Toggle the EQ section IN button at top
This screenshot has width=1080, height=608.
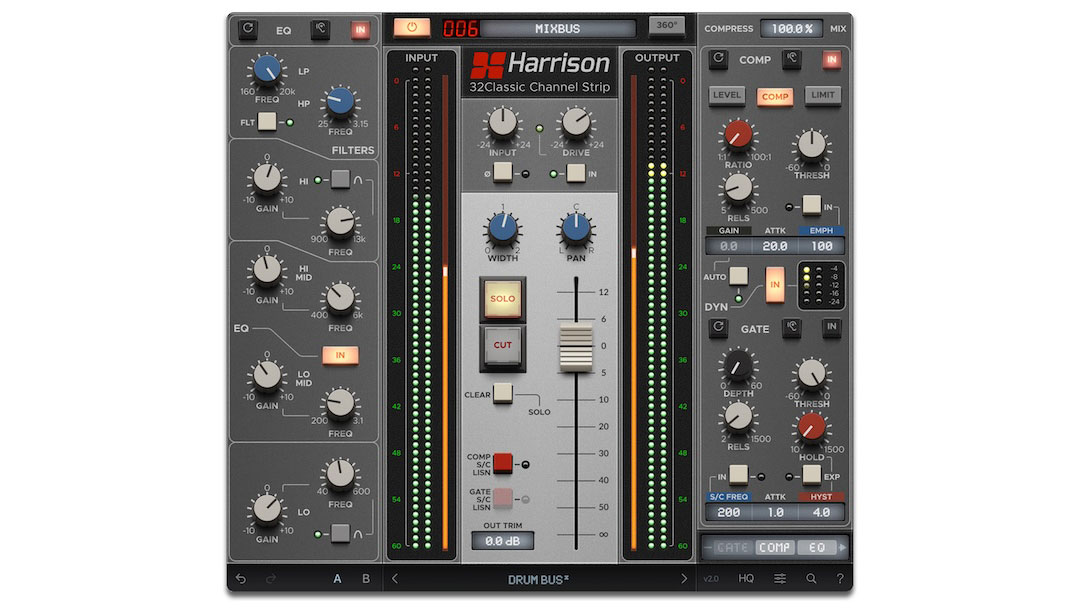(360, 29)
